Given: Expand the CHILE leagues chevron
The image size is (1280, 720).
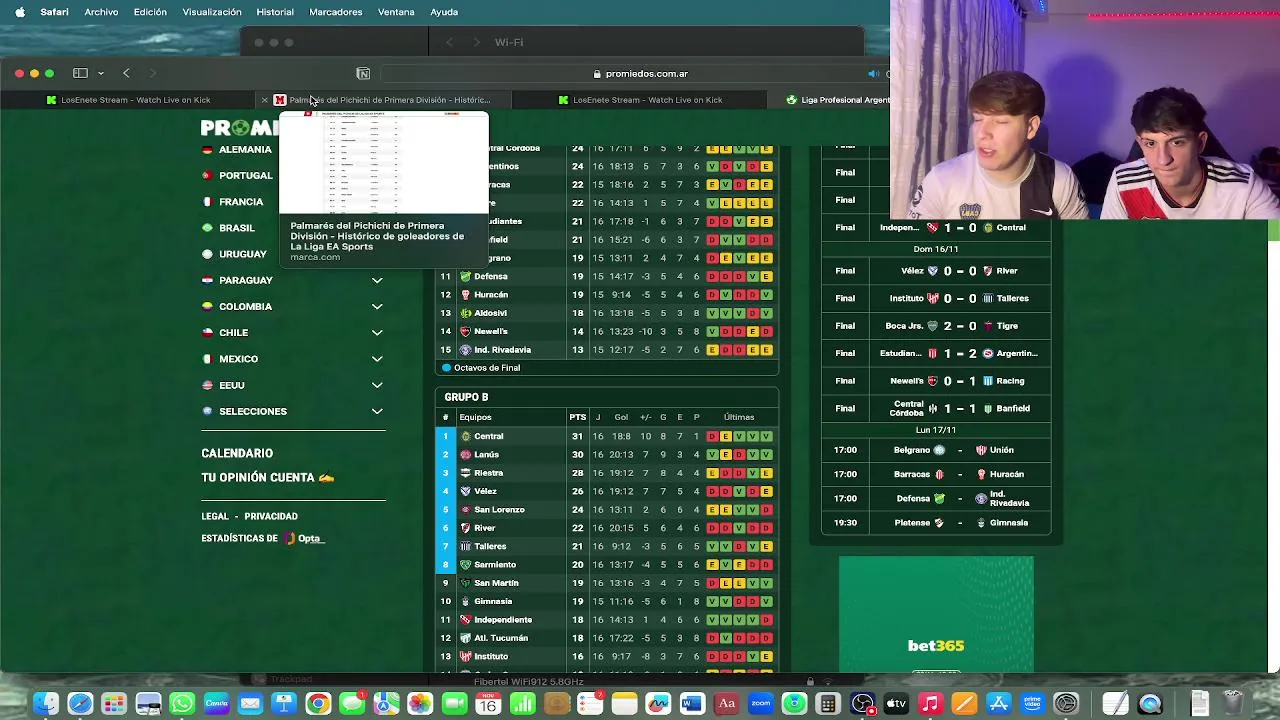Looking at the screenshot, I should coord(377,333).
